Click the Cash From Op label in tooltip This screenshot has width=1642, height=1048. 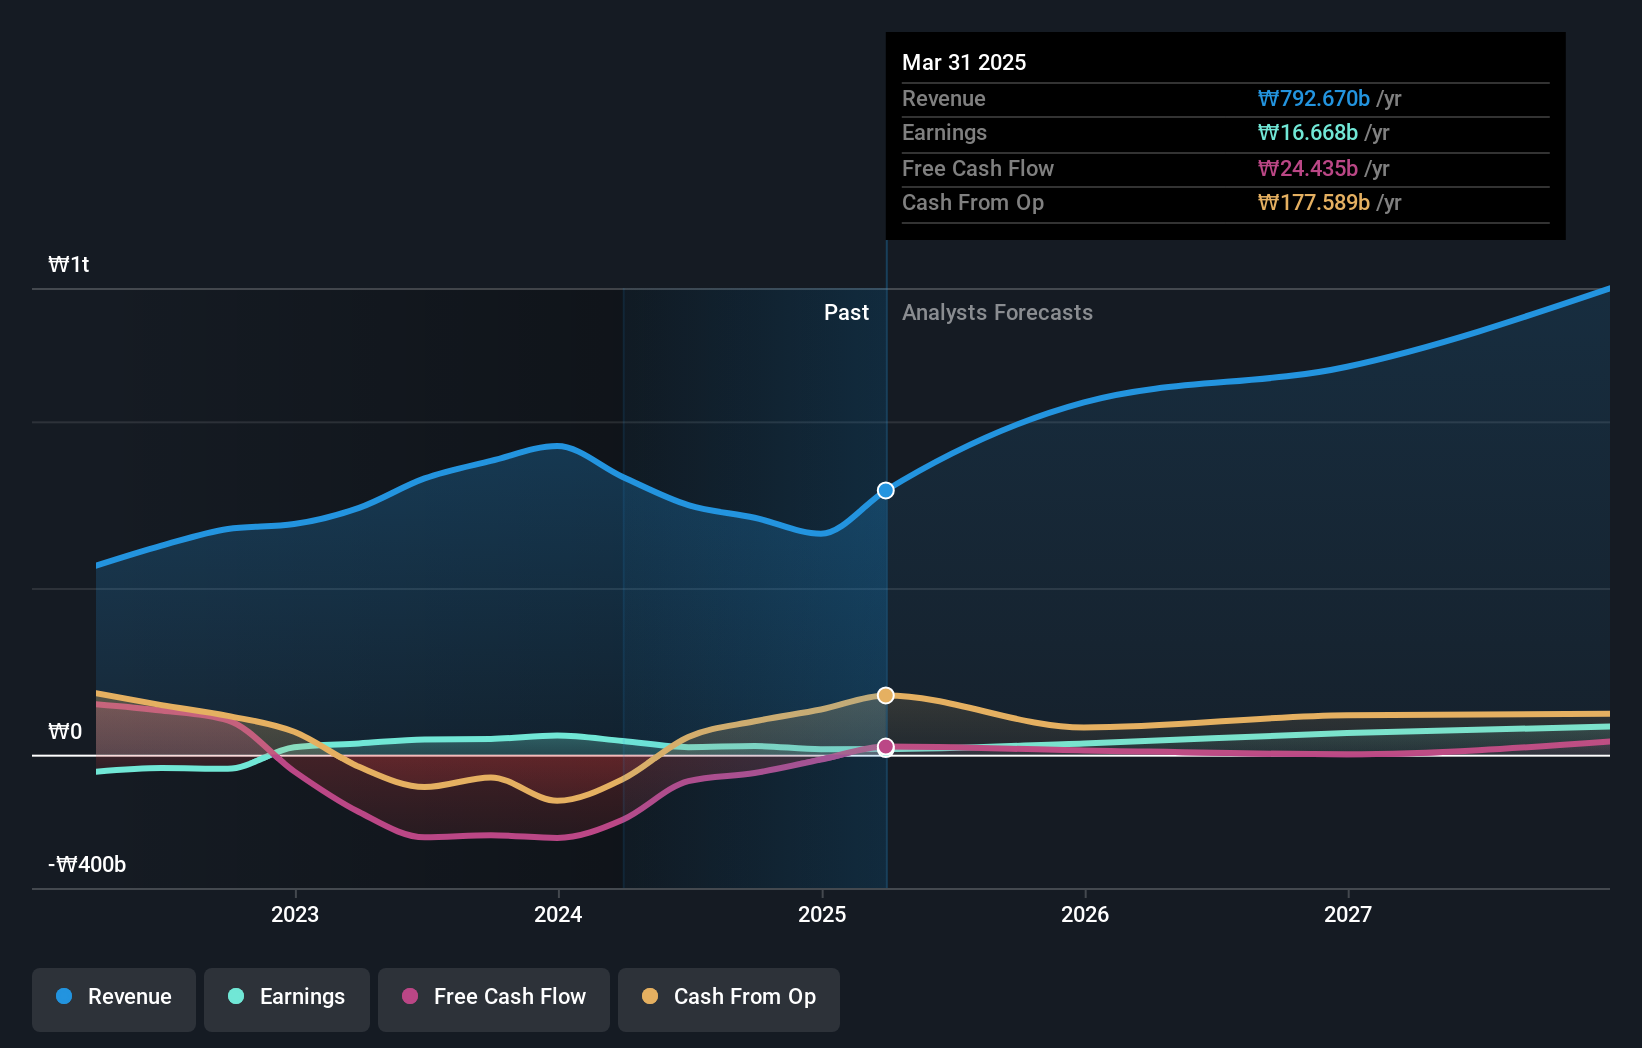973,202
